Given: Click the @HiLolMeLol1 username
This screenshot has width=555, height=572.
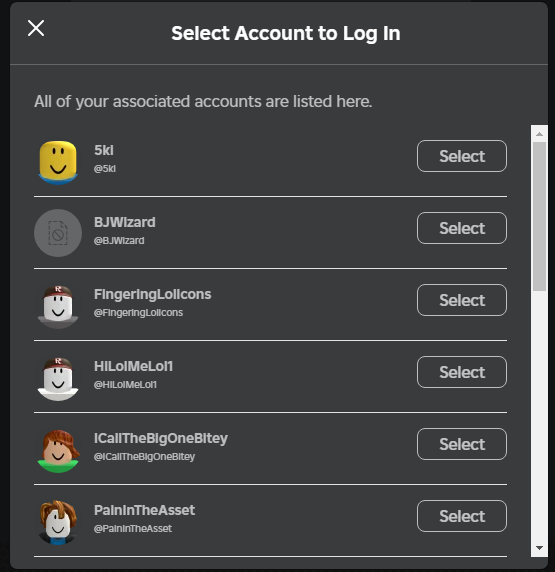Looking at the screenshot, I should click(x=125, y=384).
